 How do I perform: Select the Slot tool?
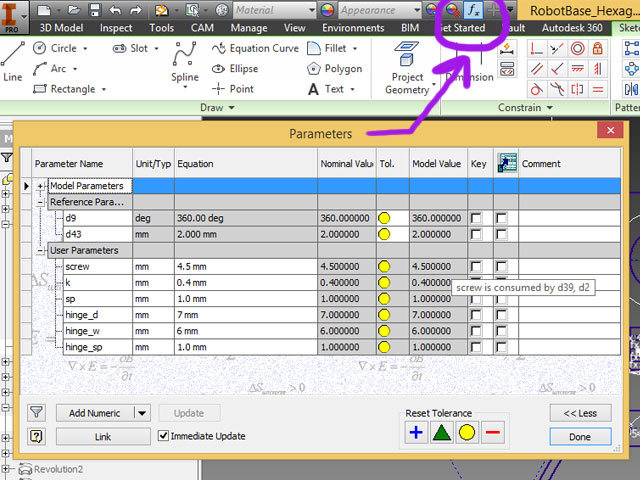(x=130, y=48)
